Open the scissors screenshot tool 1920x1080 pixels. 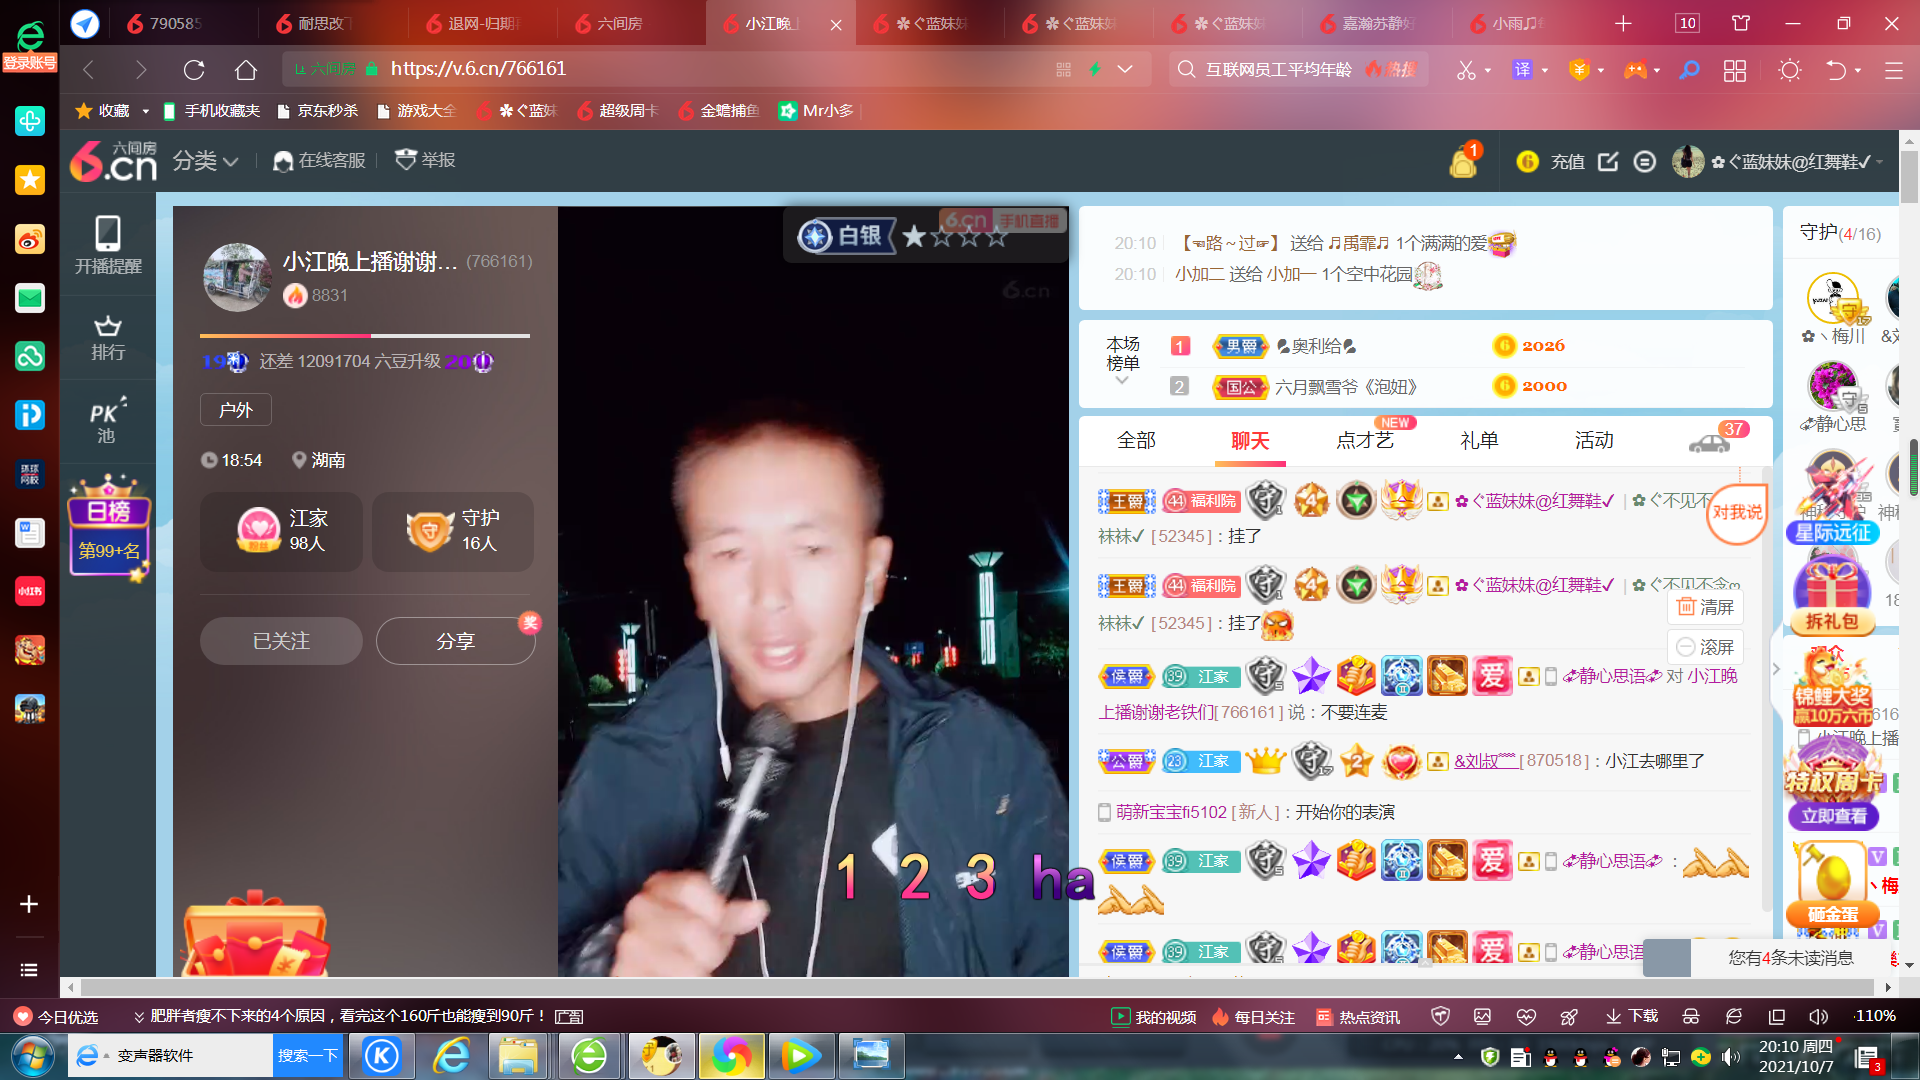pos(1466,70)
